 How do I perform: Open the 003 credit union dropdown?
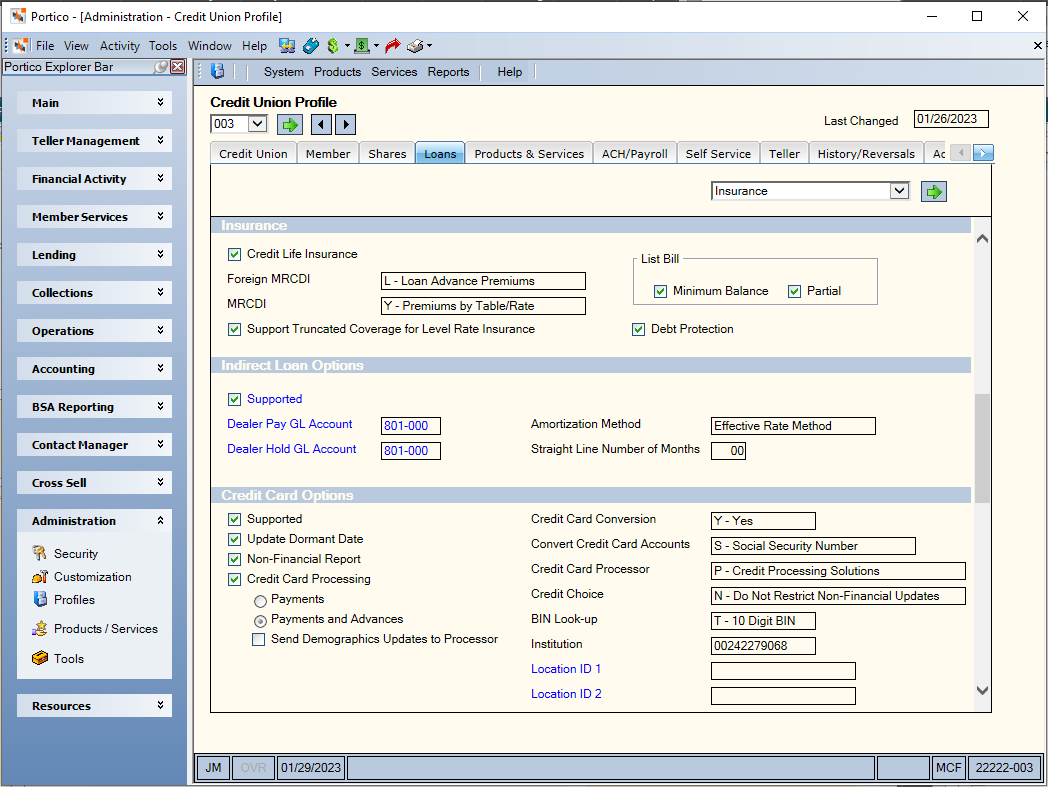(257, 124)
